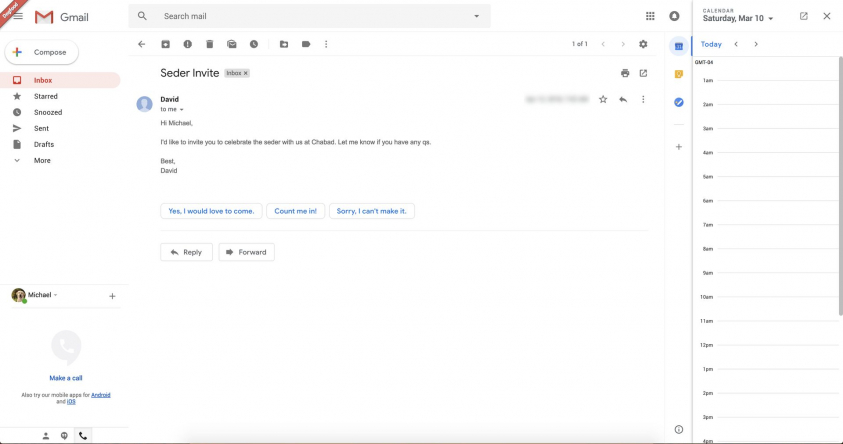This screenshot has width=843, height=444.
Task: Open the main menu hamburger icon
Action: point(18,16)
